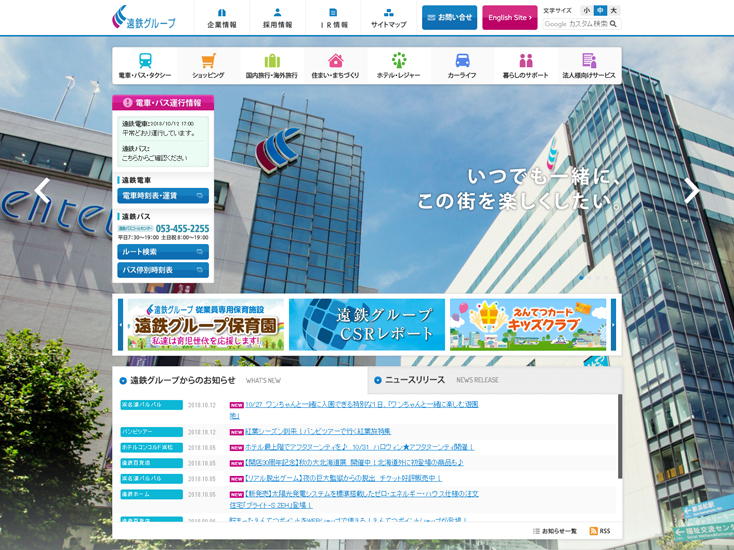Open news link 秋の大北海道展
The height and width of the screenshot is (550, 734).
(x=354, y=462)
